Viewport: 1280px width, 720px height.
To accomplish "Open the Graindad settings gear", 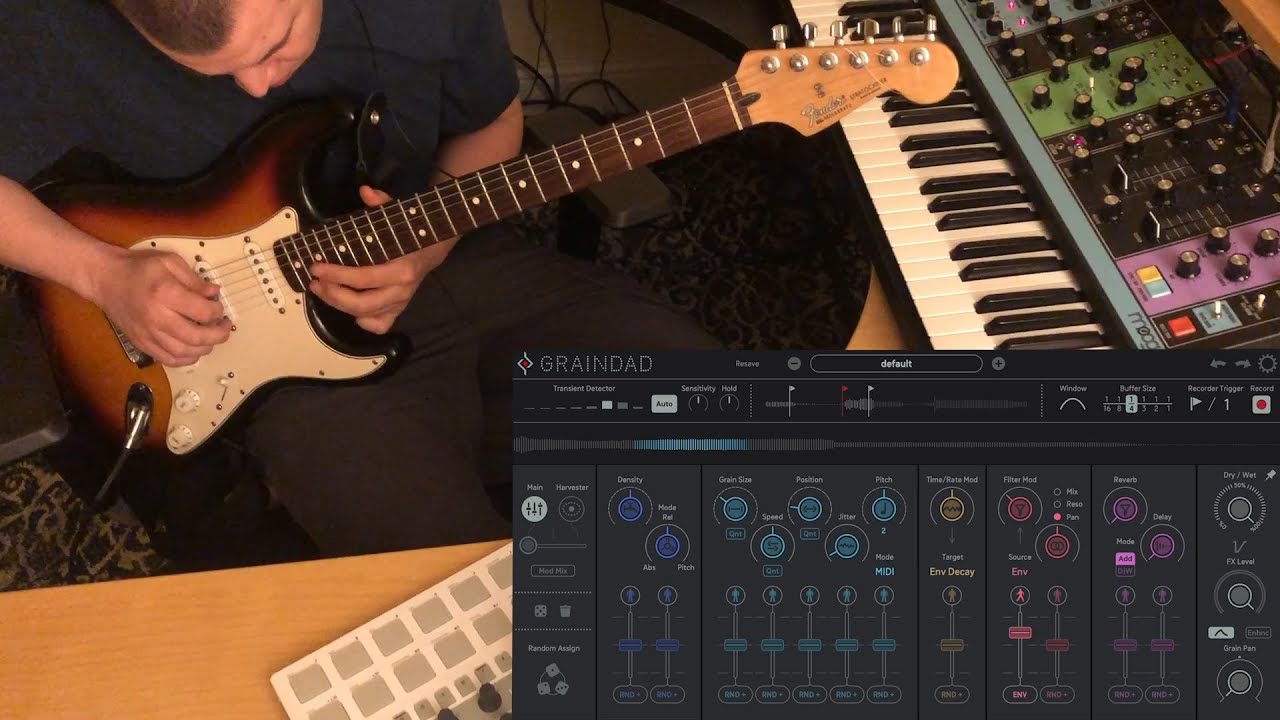I will [1267, 364].
